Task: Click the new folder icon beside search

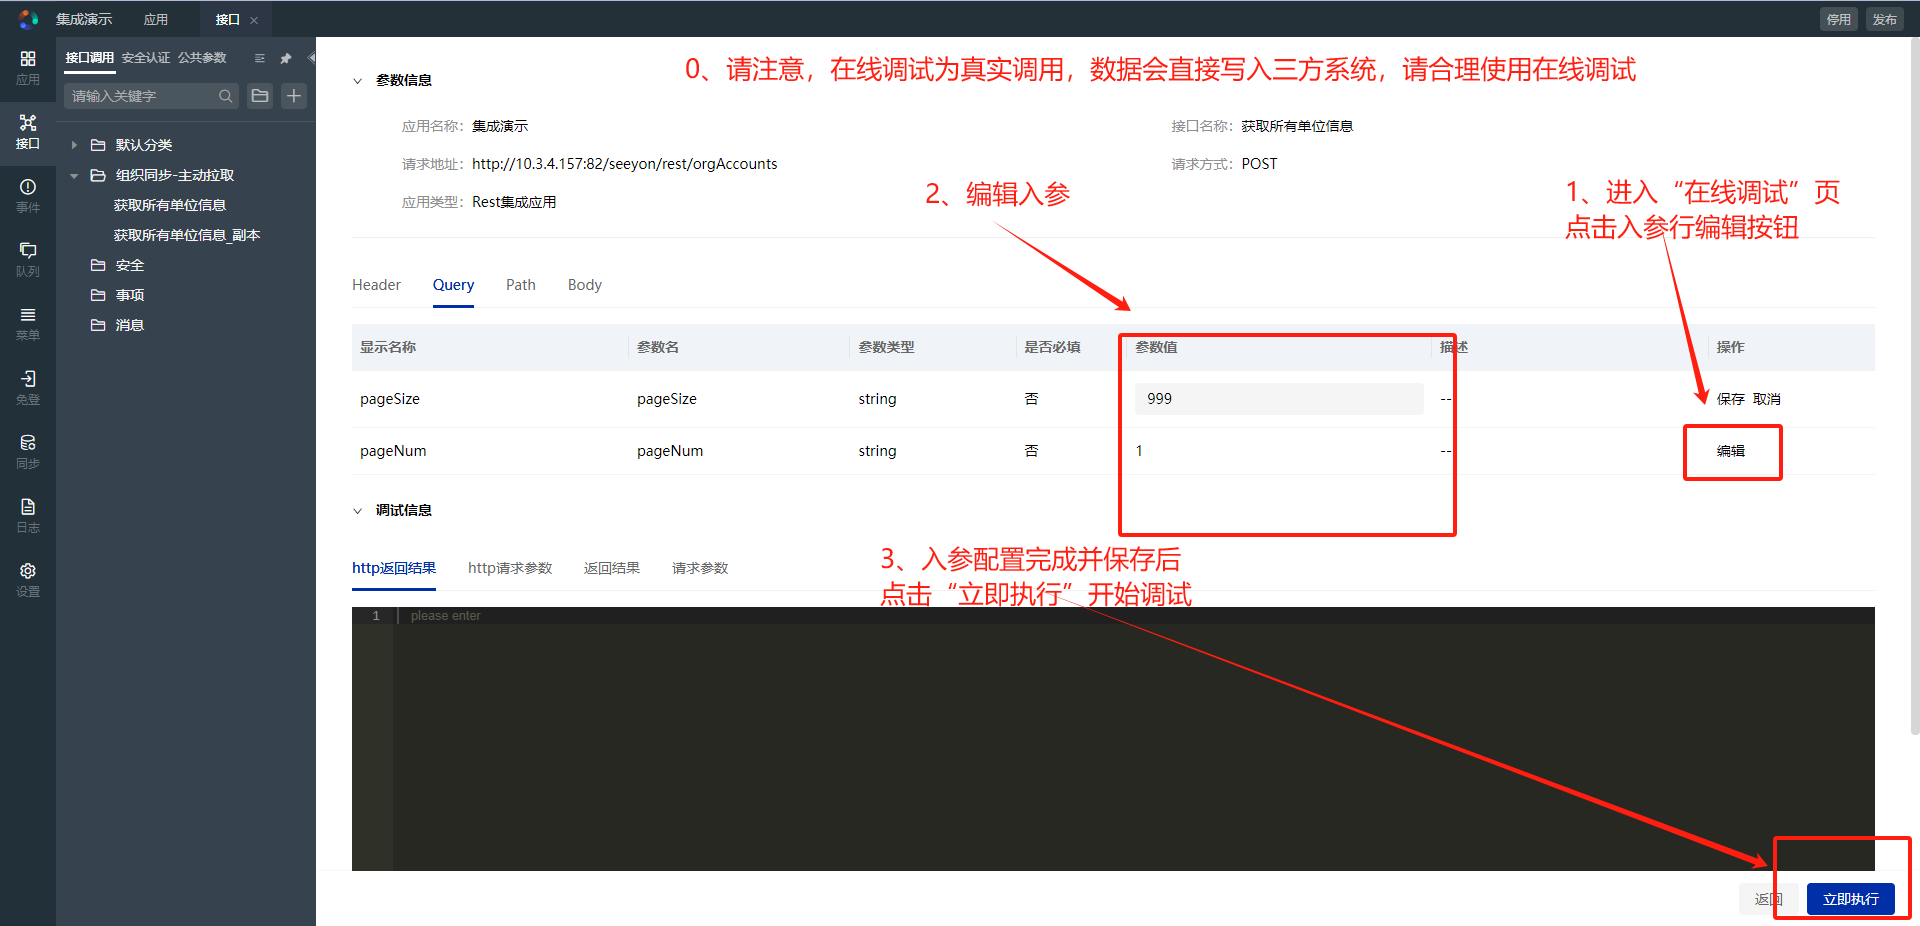Action: point(260,96)
